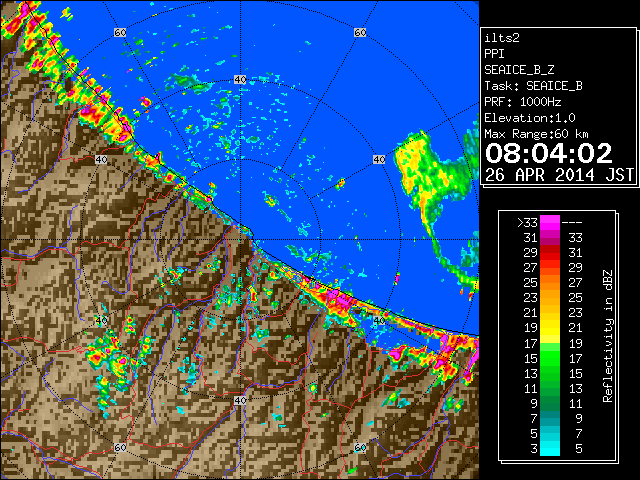Click the northwest 60 km range ring label
This screenshot has width=640, height=480.
(x=120, y=32)
